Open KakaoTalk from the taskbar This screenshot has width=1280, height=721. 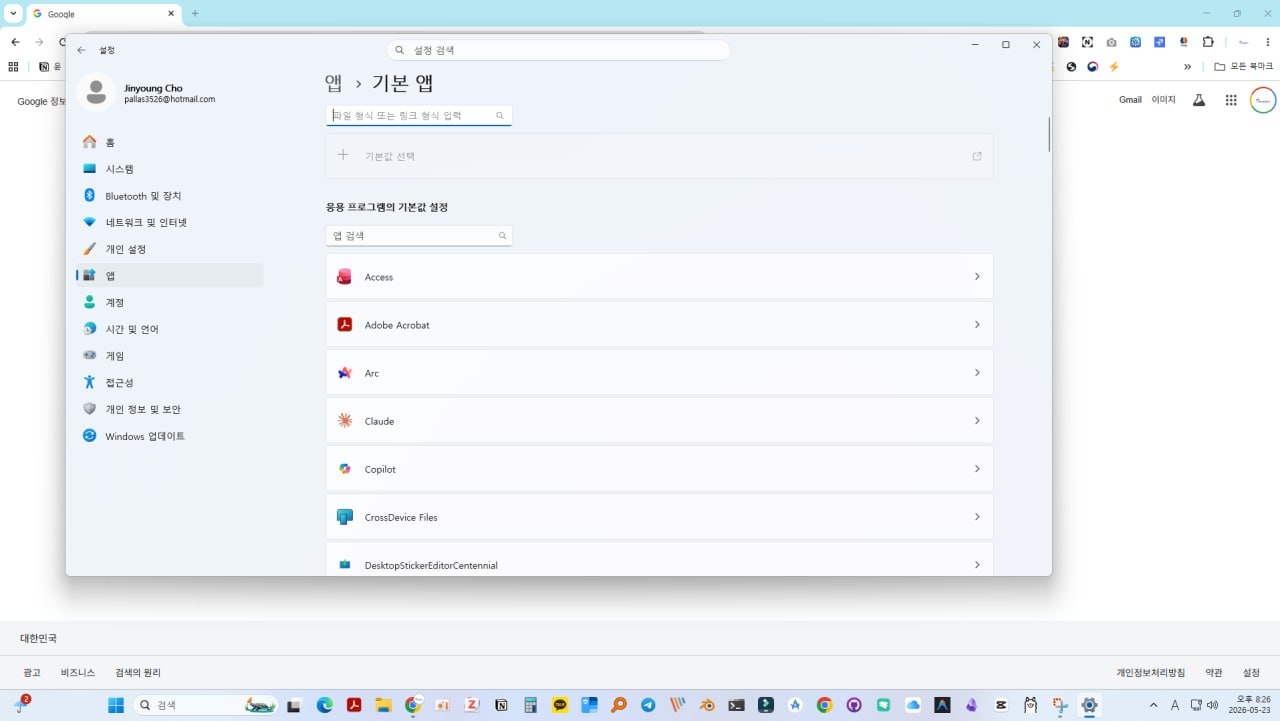560,705
